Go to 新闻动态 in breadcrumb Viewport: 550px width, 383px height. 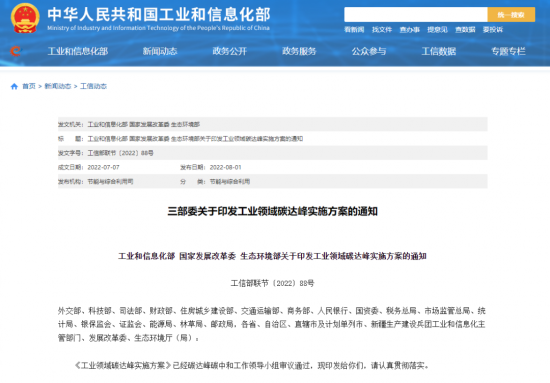click(58, 86)
